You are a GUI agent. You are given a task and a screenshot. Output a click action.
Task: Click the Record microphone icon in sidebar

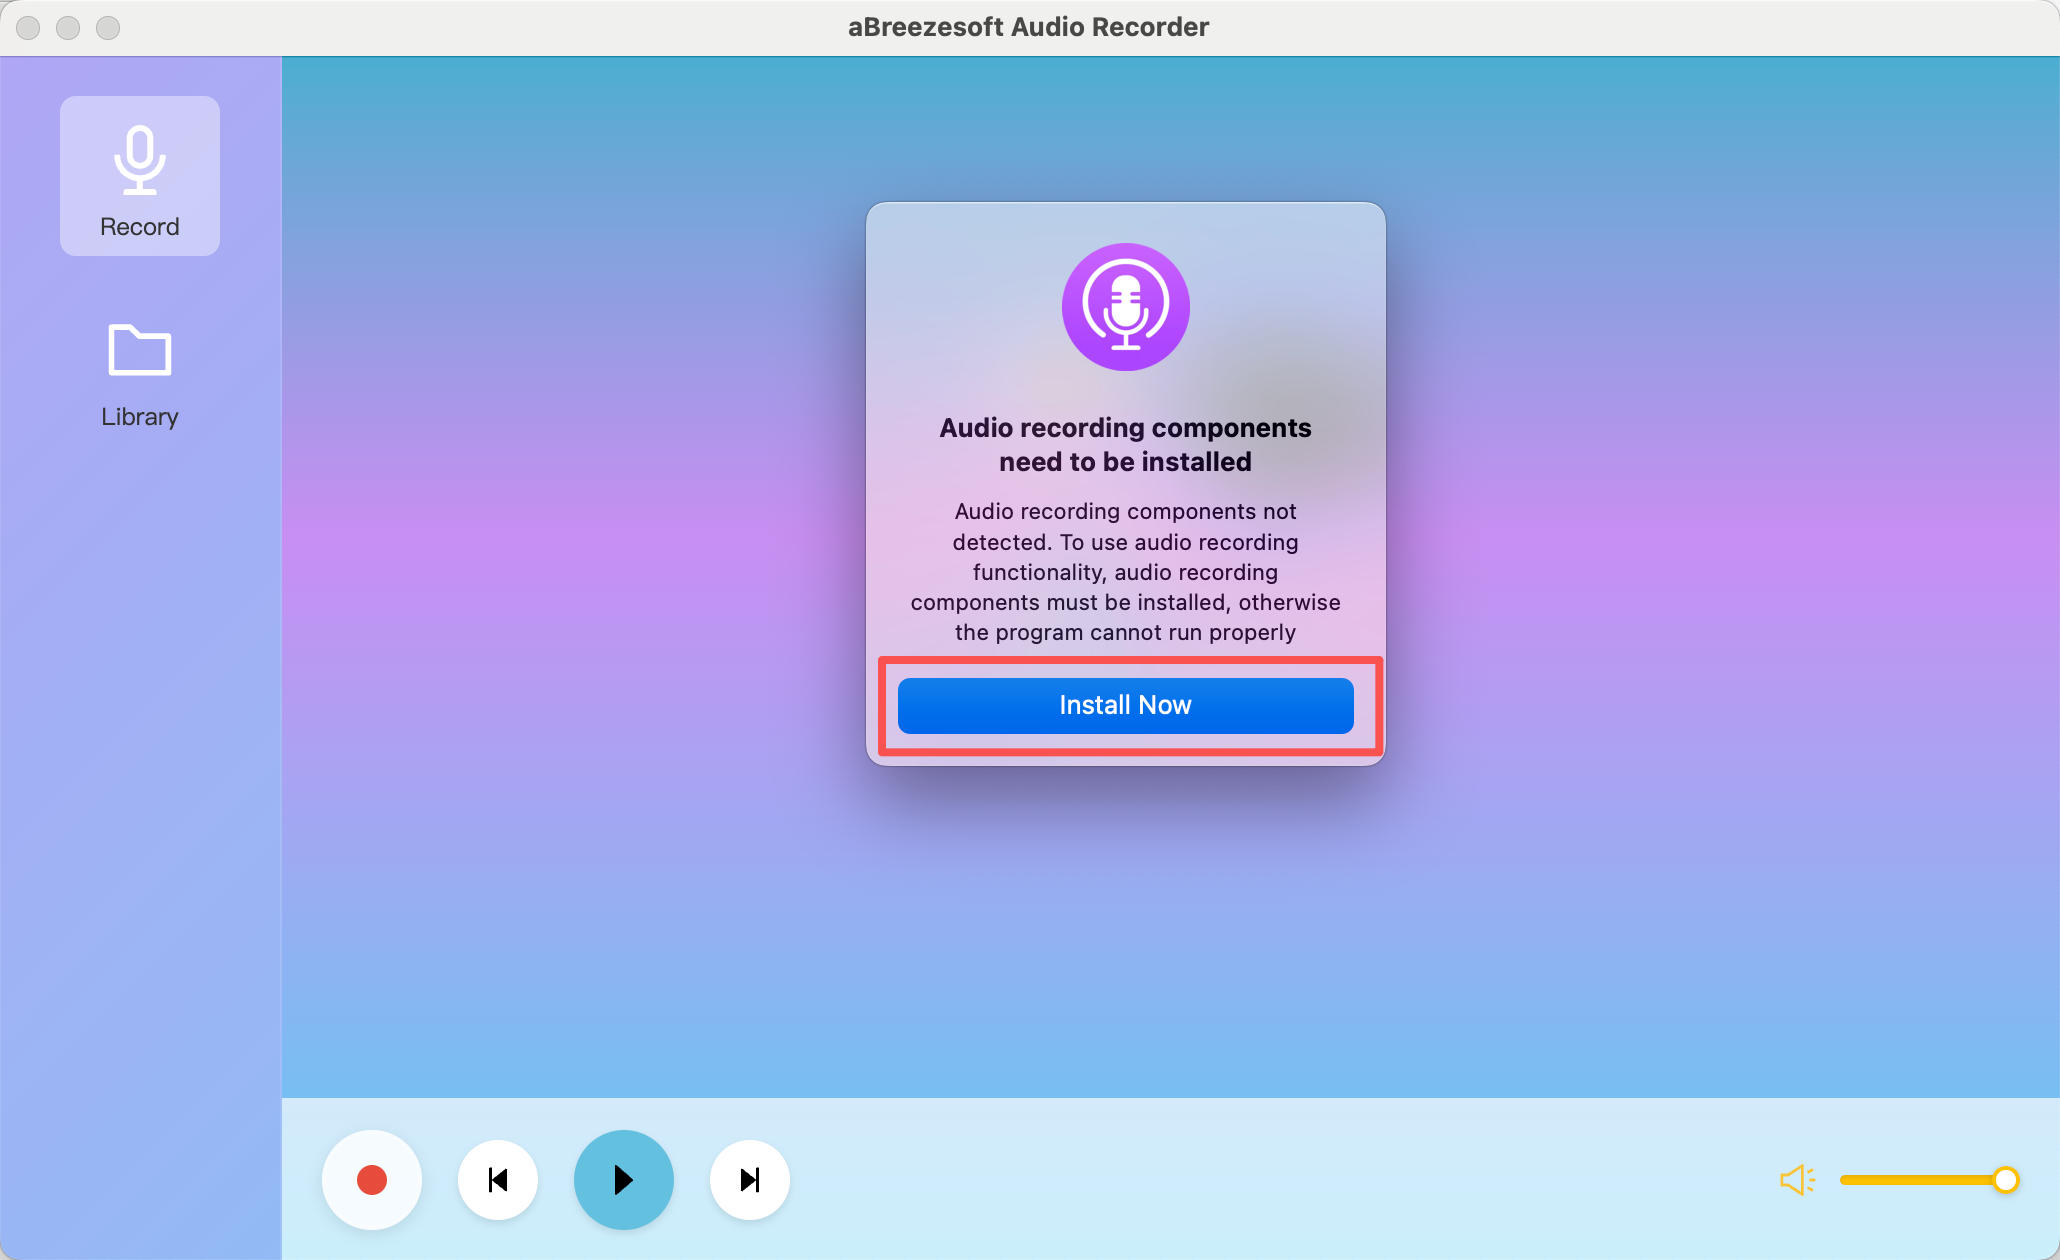tap(139, 160)
